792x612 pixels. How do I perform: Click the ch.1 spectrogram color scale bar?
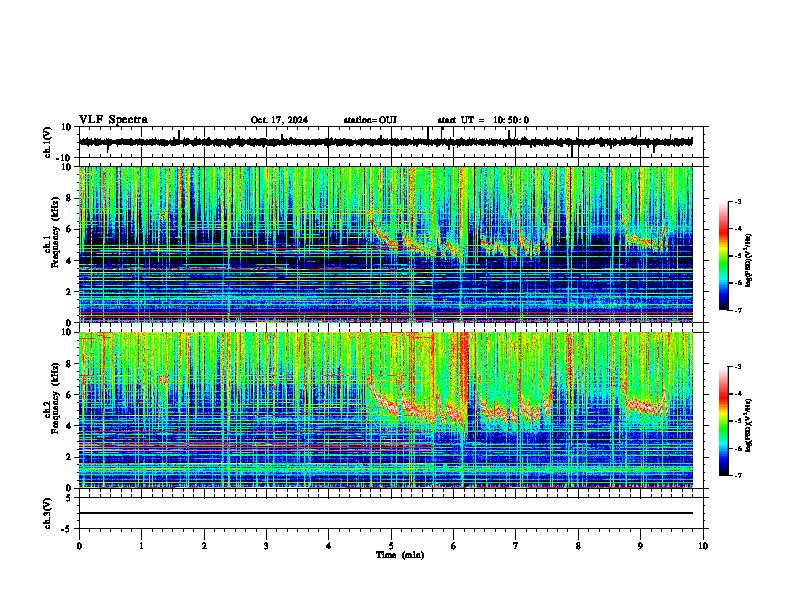tap(723, 256)
